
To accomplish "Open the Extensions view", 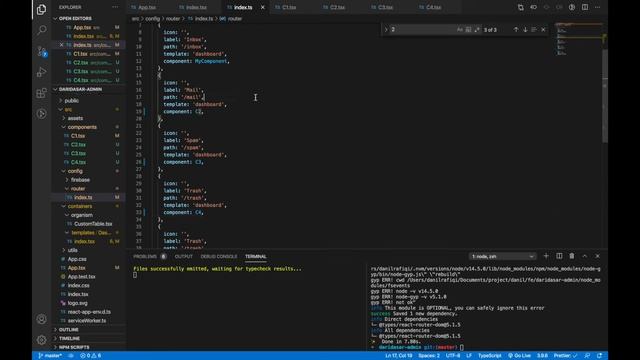I will (41, 93).
